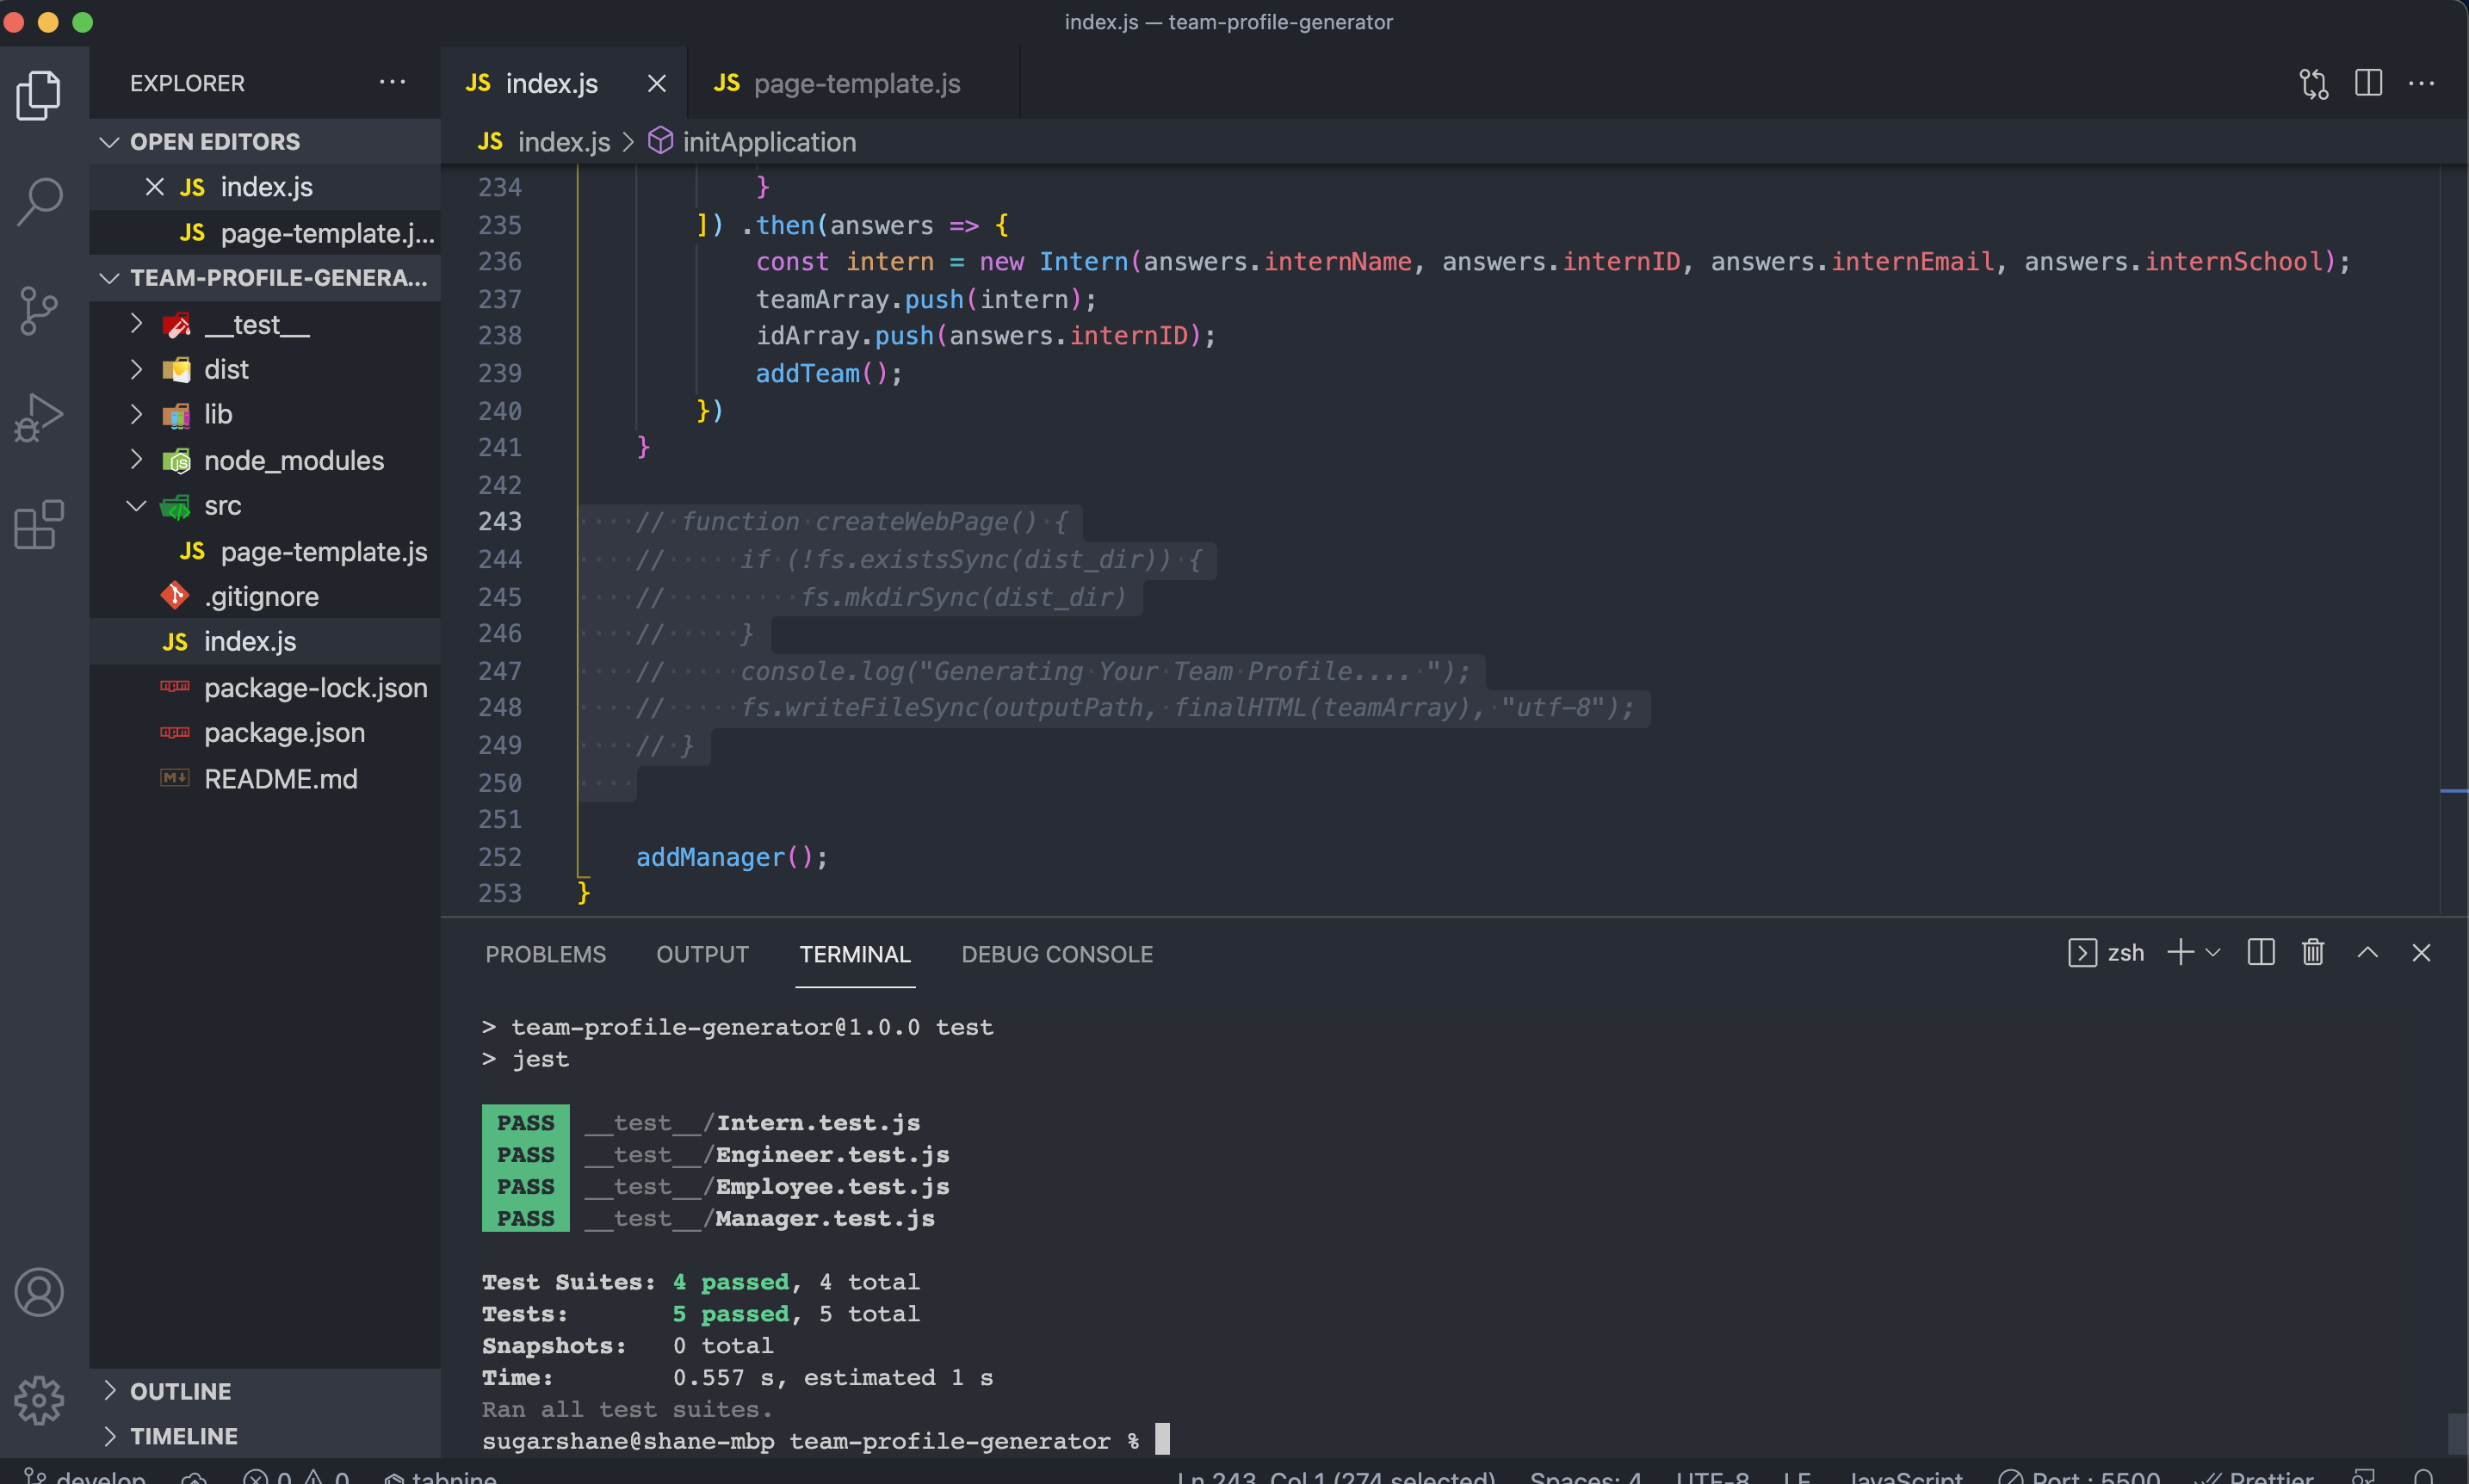The width and height of the screenshot is (2469, 1484).
Task: Open changes source control icon in editor toolbar
Action: coord(2314,83)
